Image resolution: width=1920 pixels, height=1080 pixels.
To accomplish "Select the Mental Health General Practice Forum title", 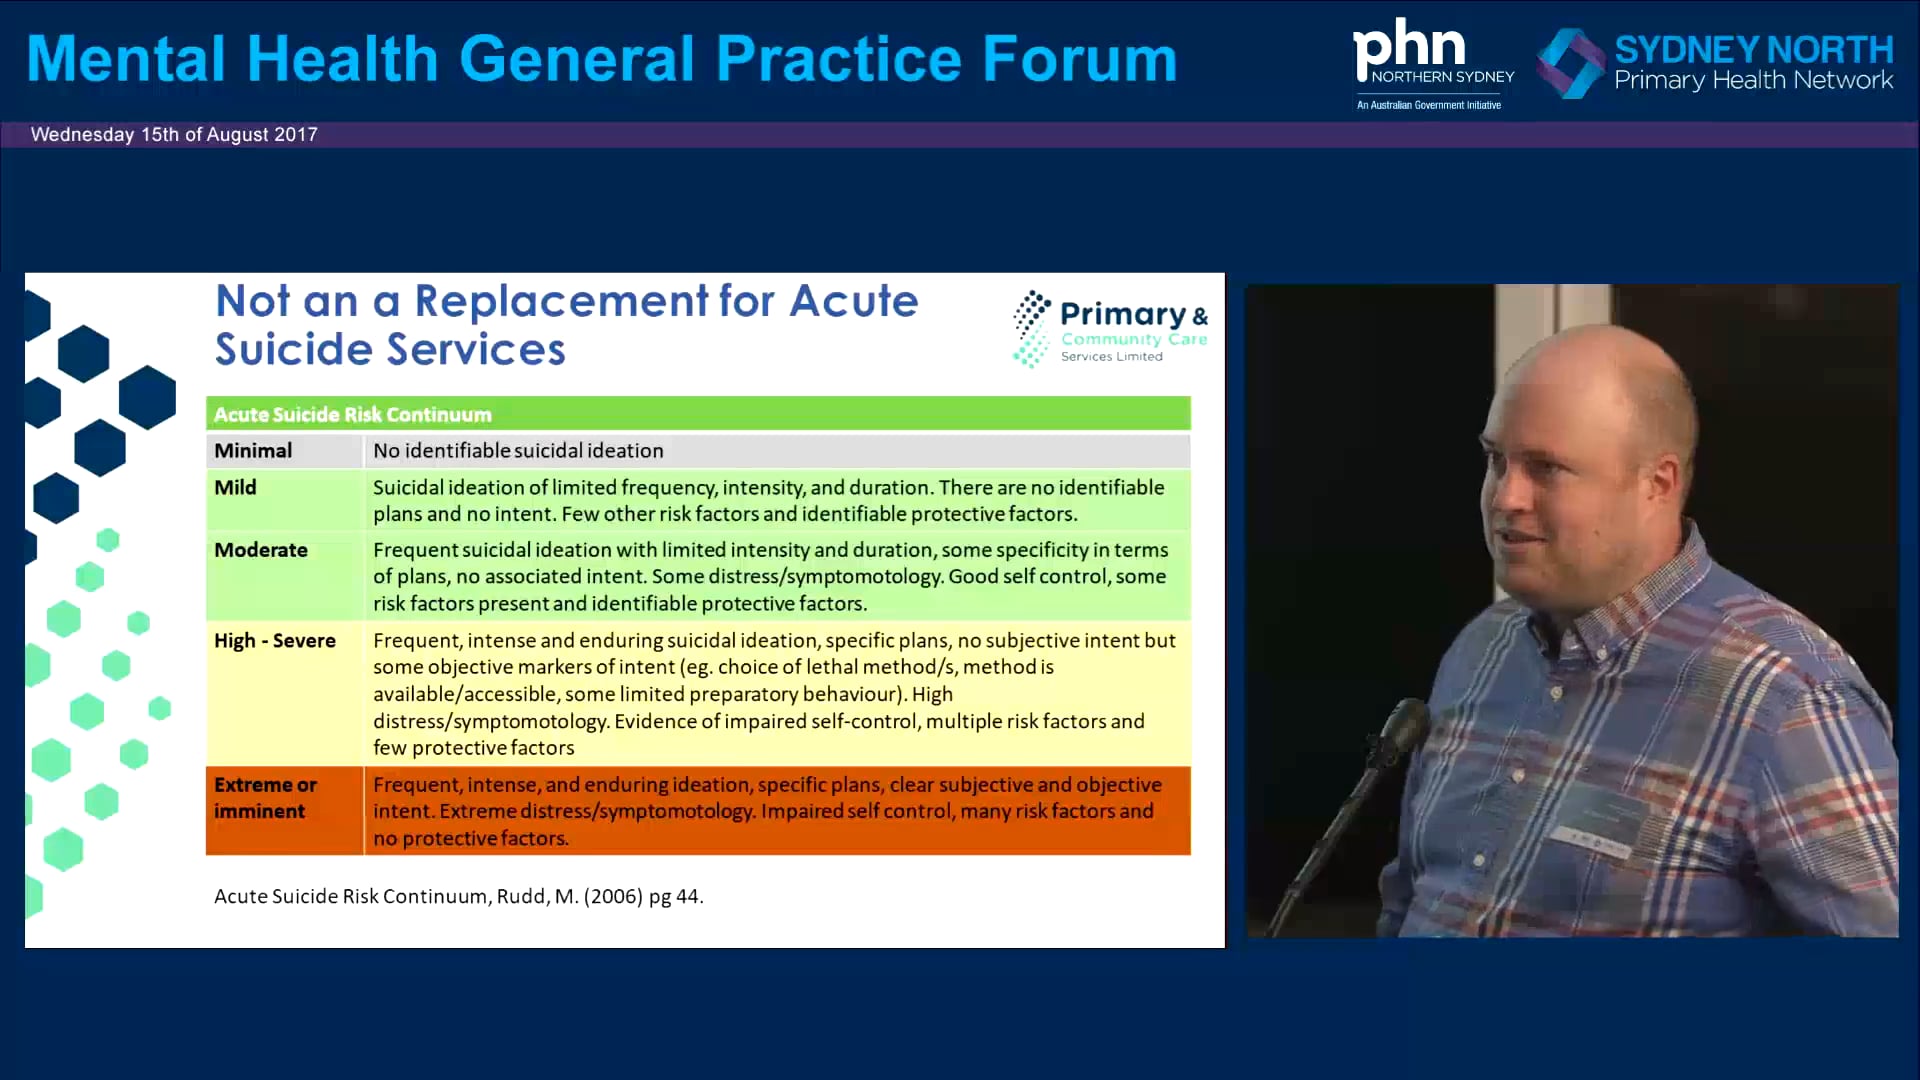I will pos(600,57).
